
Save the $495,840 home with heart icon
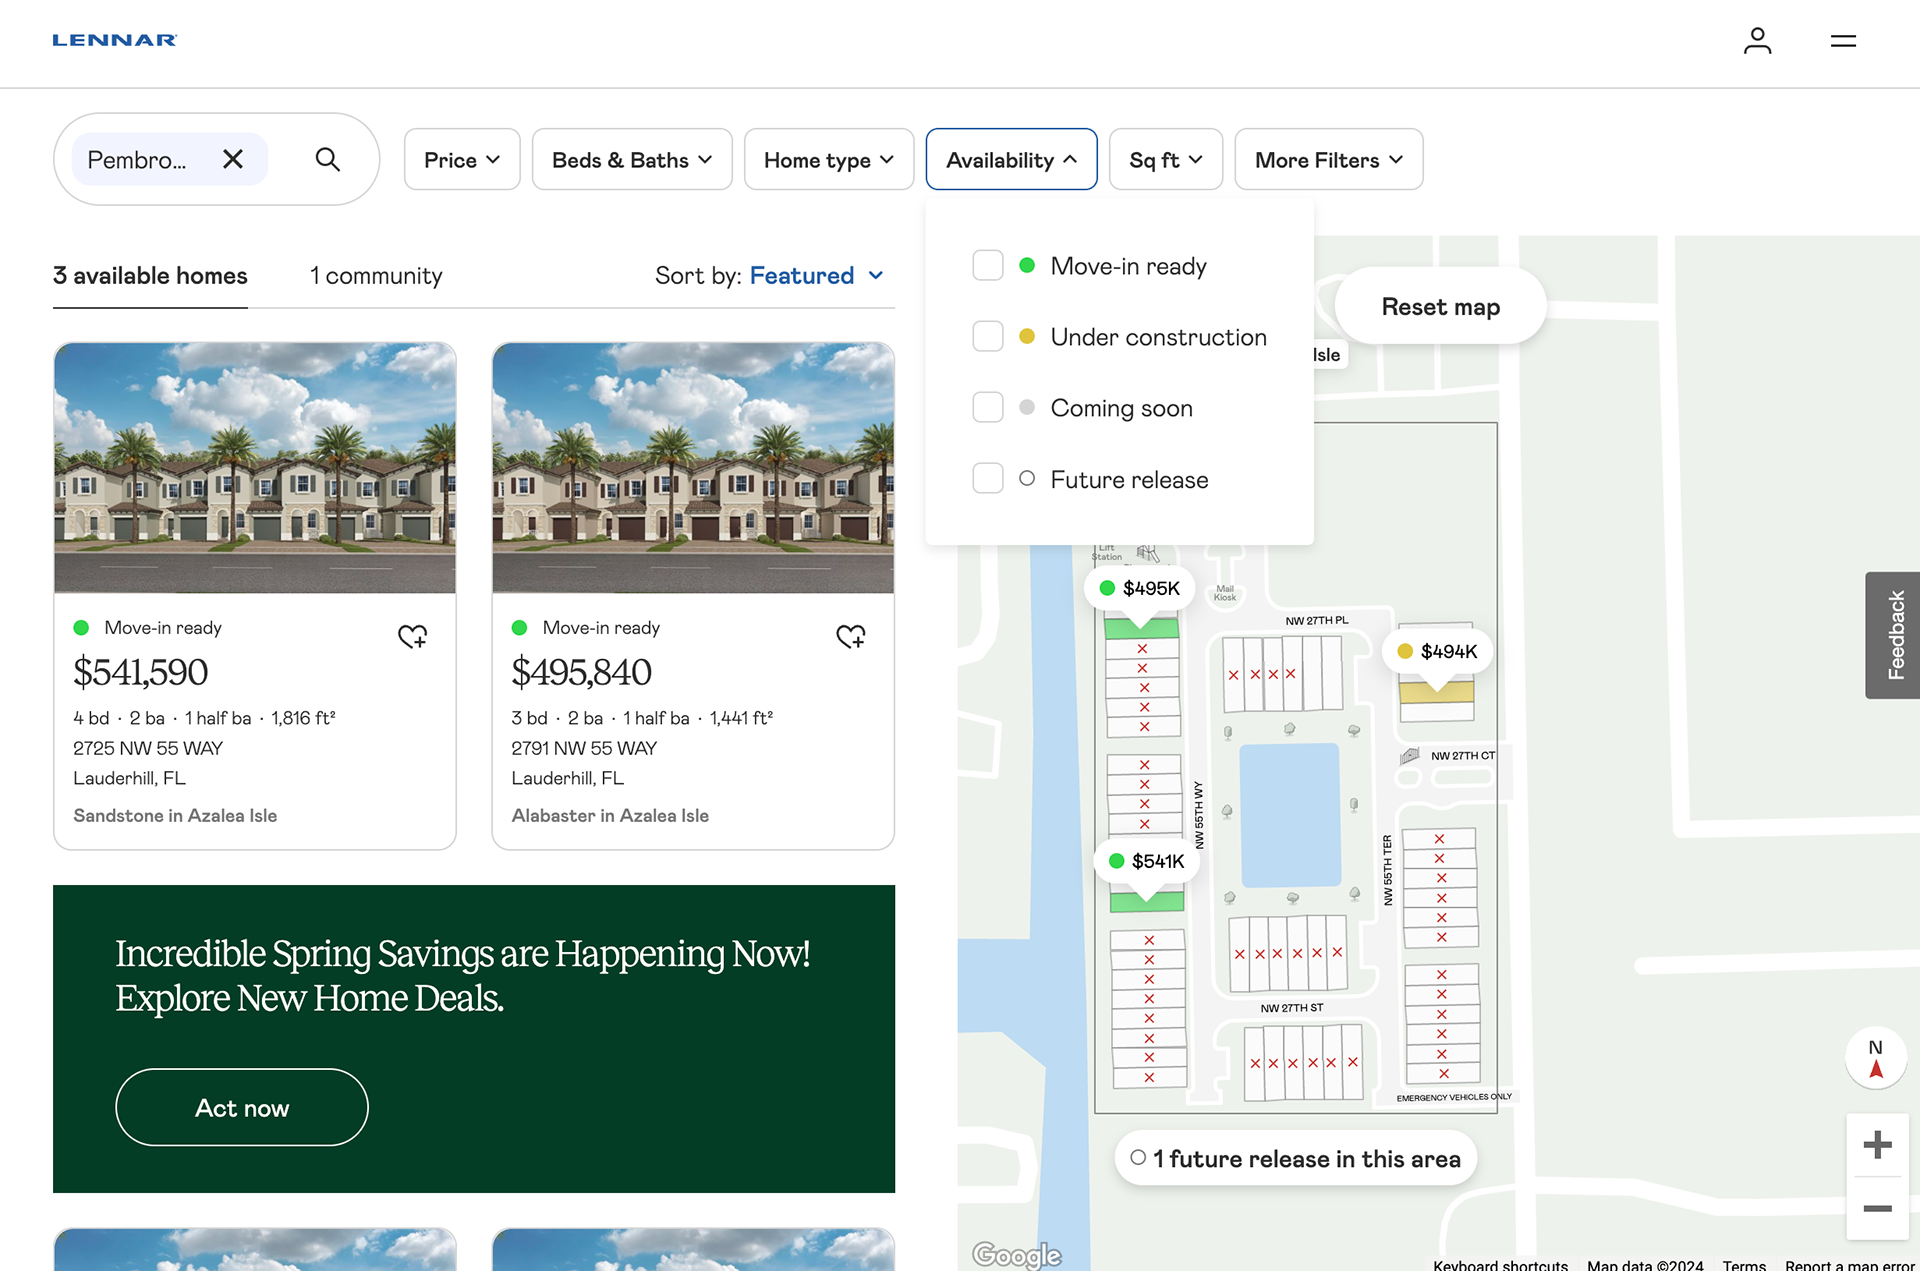(851, 636)
